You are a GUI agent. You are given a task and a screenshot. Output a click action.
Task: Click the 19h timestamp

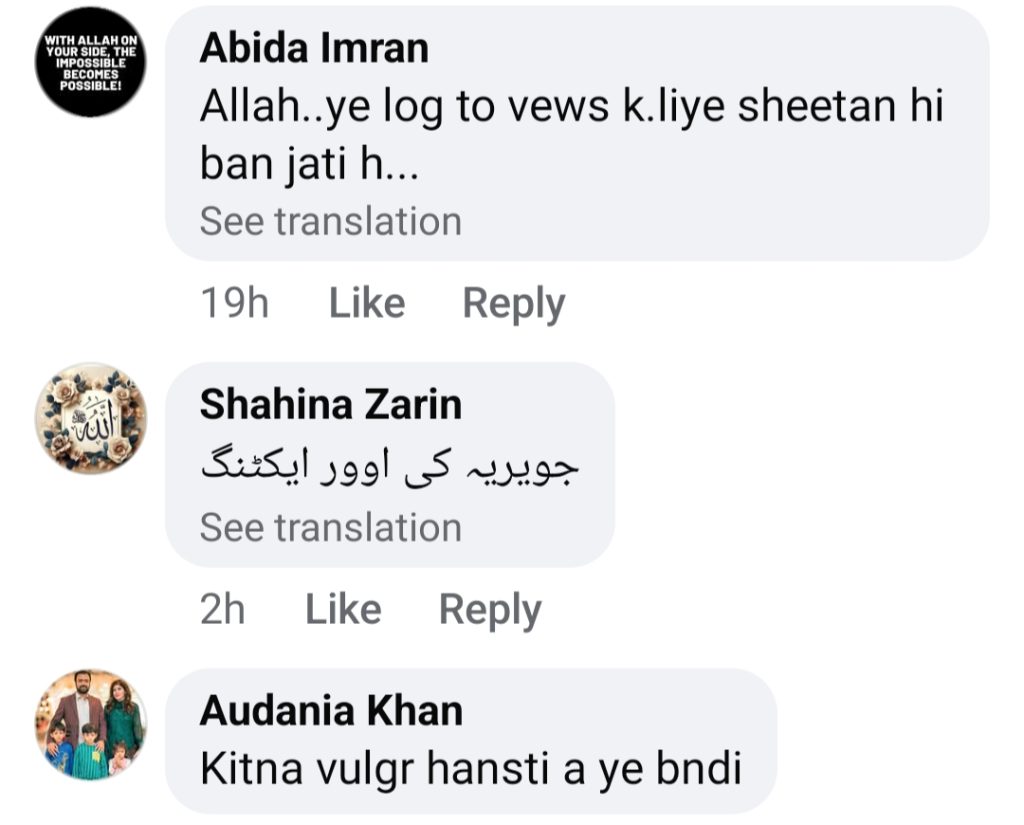pos(235,304)
